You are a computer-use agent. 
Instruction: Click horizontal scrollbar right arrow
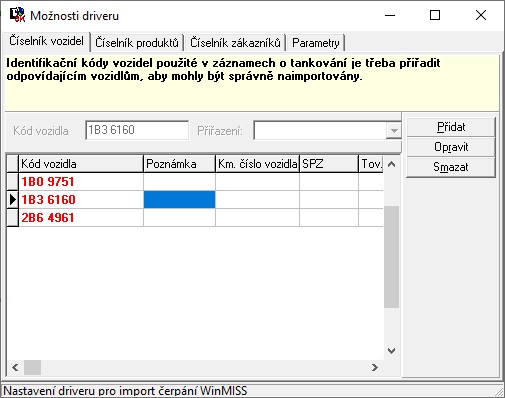(x=375, y=367)
